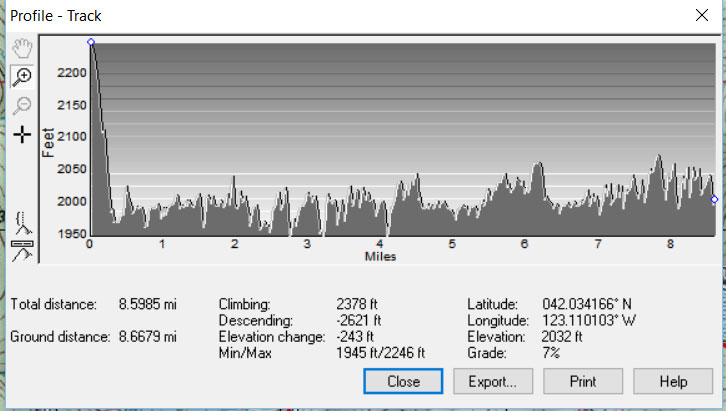
Task: Click the zoom out magnifier tool
Action: (x=21, y=105)
